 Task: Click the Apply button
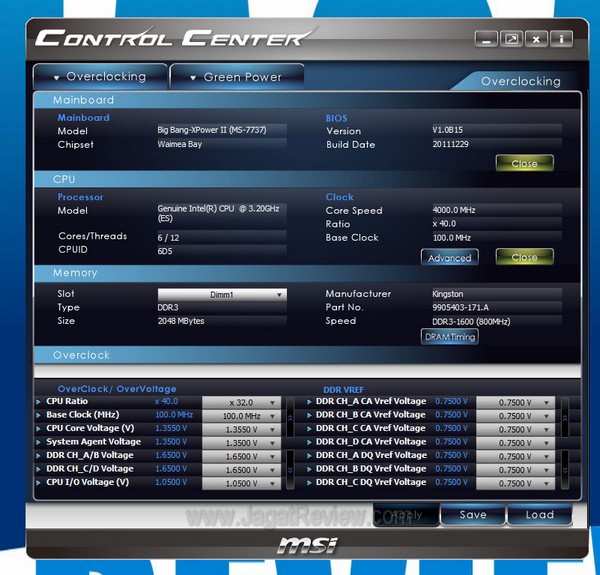pos(406,515)
